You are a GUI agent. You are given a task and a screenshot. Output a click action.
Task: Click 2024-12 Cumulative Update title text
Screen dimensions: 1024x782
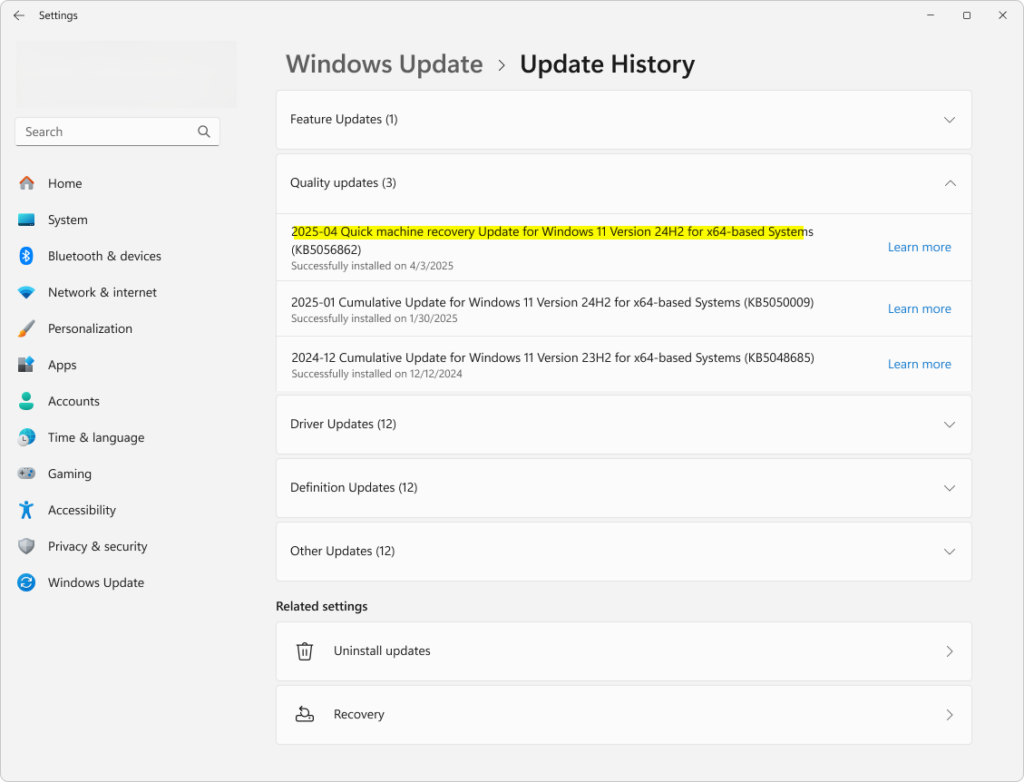coord(552,358)
